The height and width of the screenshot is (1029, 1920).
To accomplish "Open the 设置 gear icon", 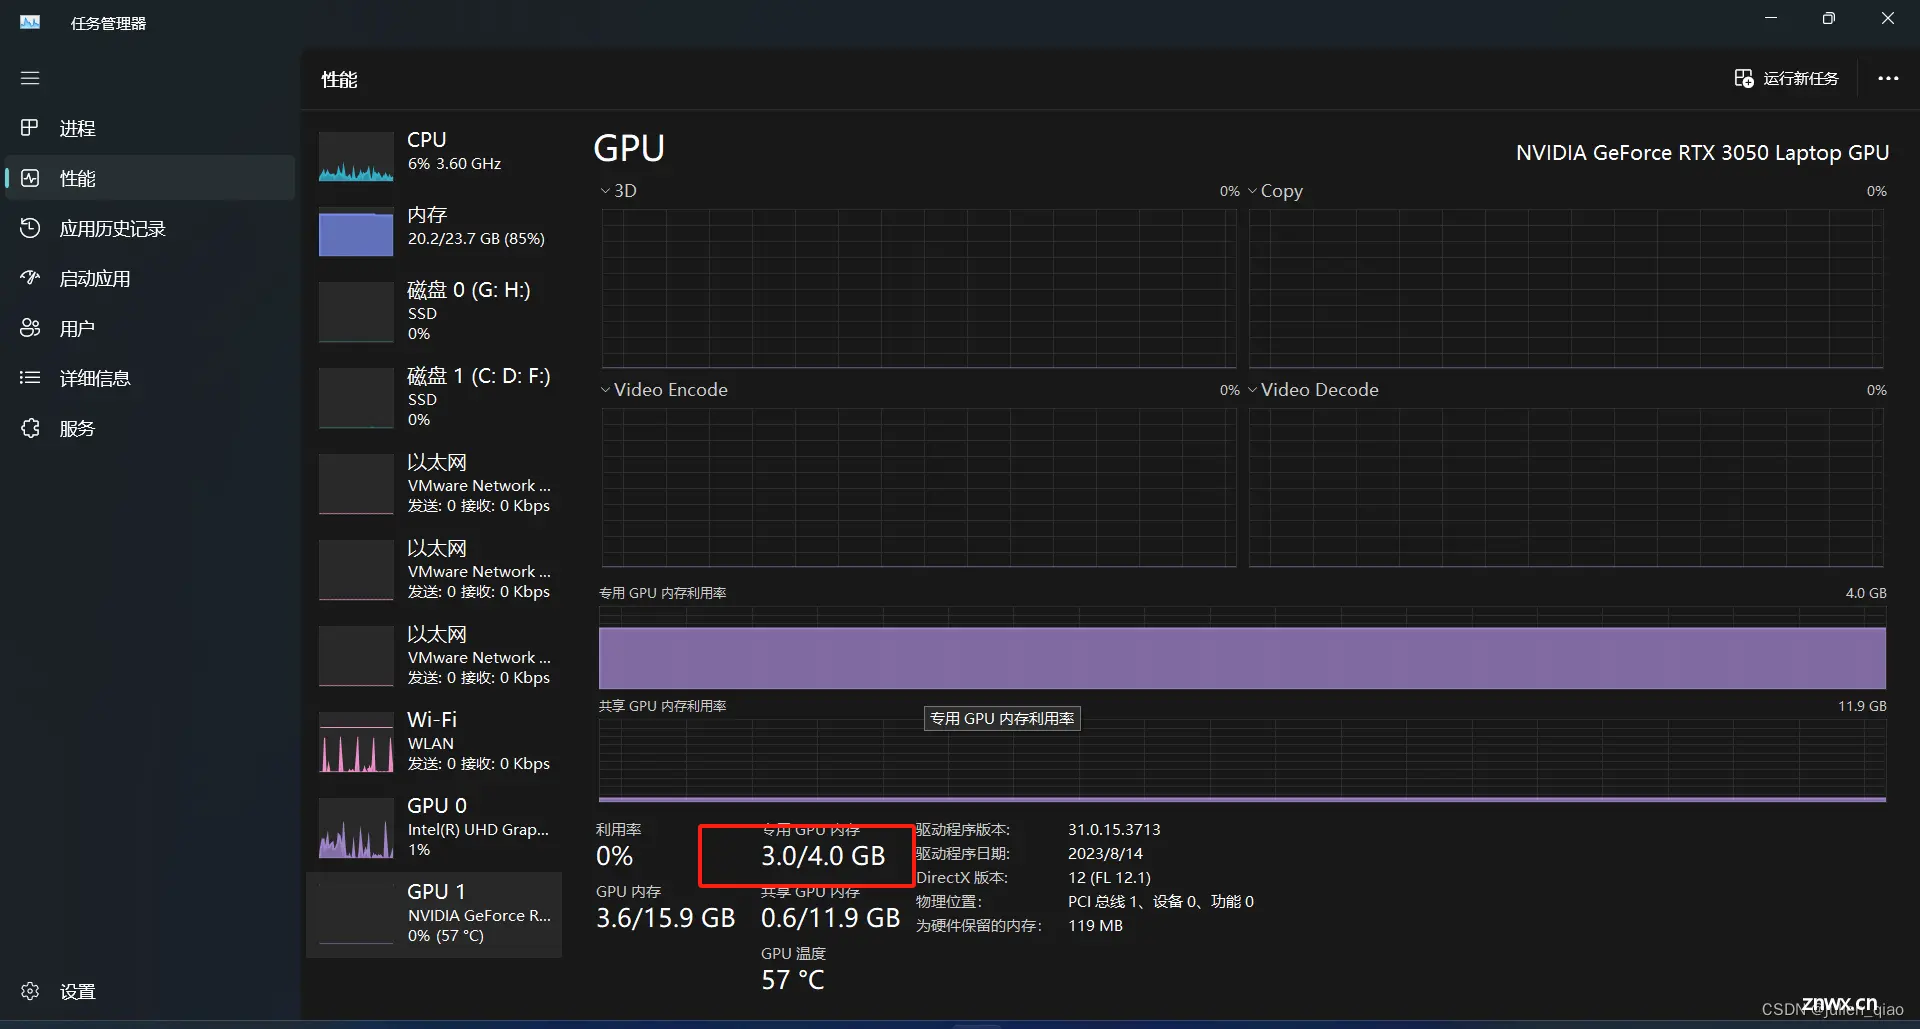I will coord(30,991).
